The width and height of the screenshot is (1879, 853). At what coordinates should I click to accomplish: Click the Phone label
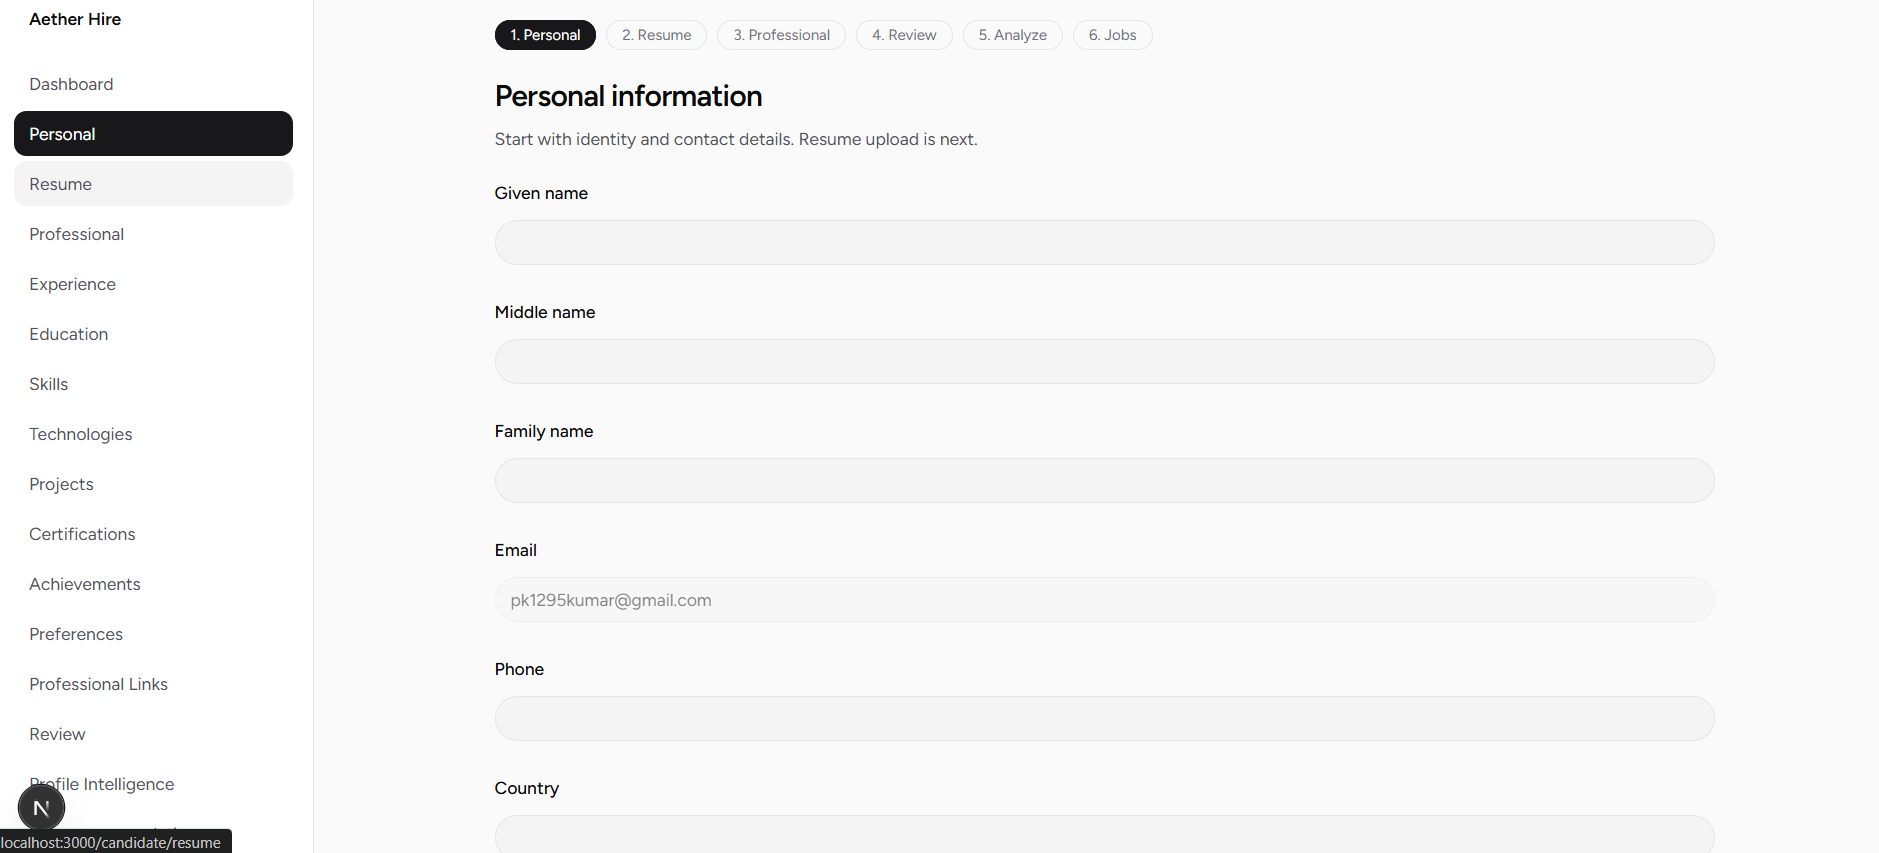[x=519, y=669]
